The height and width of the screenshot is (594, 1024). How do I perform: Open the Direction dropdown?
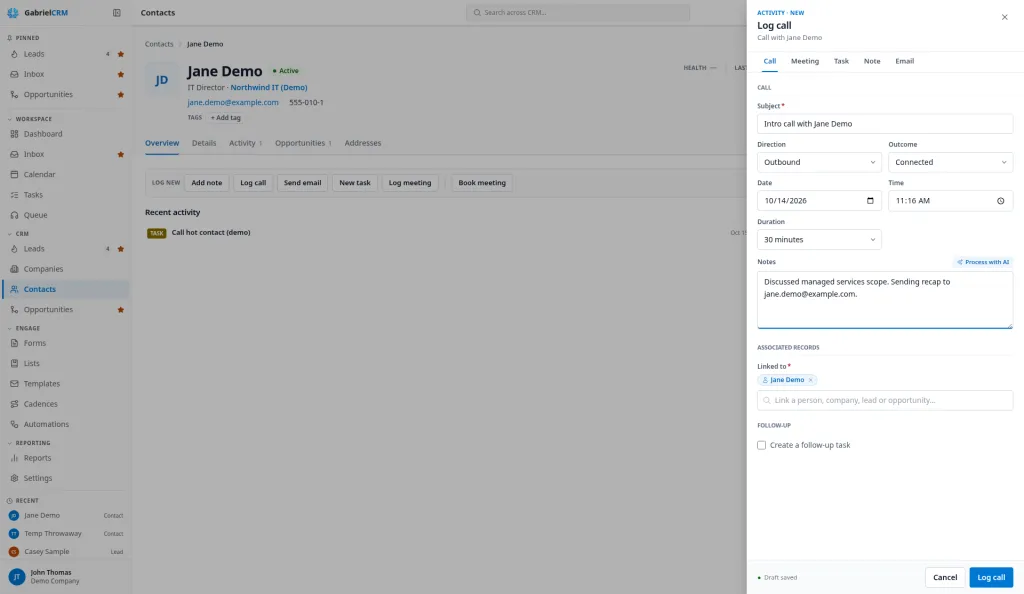pos(819,162)
